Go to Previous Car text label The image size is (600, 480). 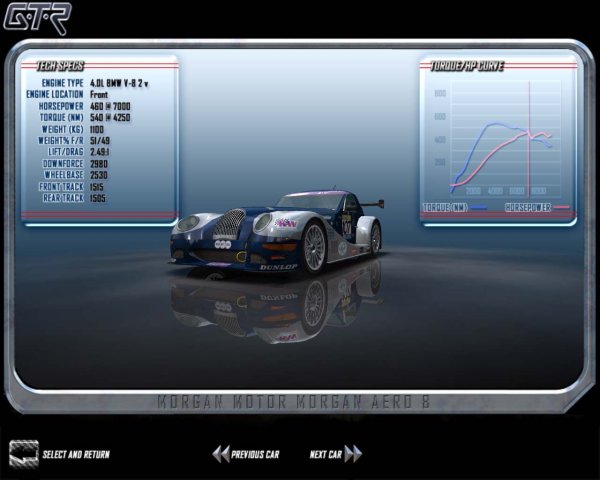pyautogui.click(x=255, y=455)
